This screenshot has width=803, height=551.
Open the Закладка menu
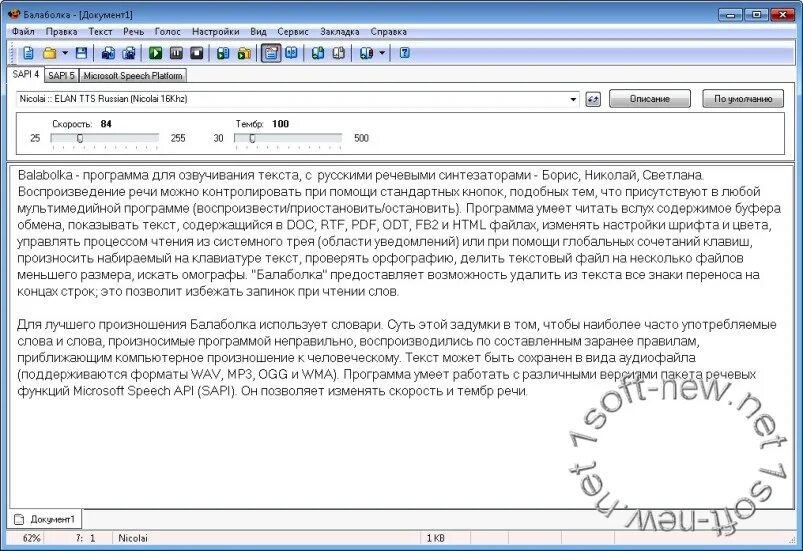tap(340, 32)
